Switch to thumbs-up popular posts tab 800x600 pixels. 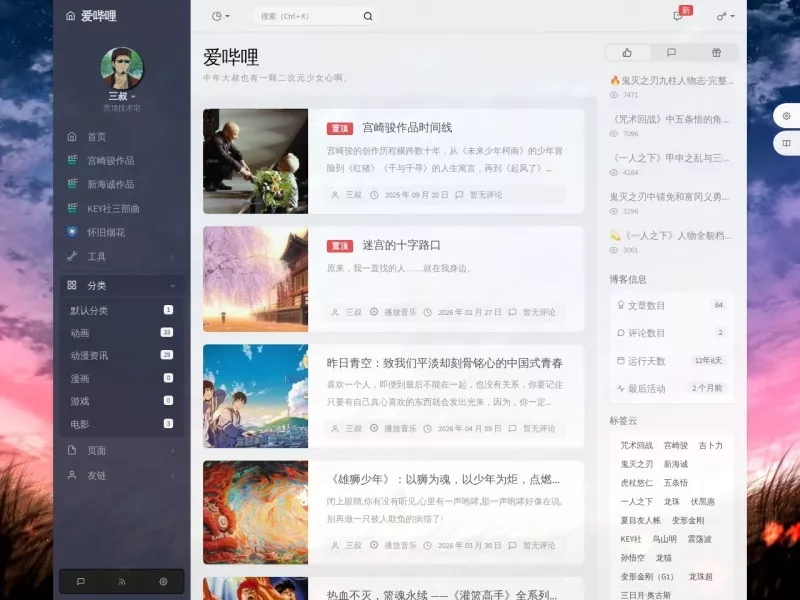628,53
